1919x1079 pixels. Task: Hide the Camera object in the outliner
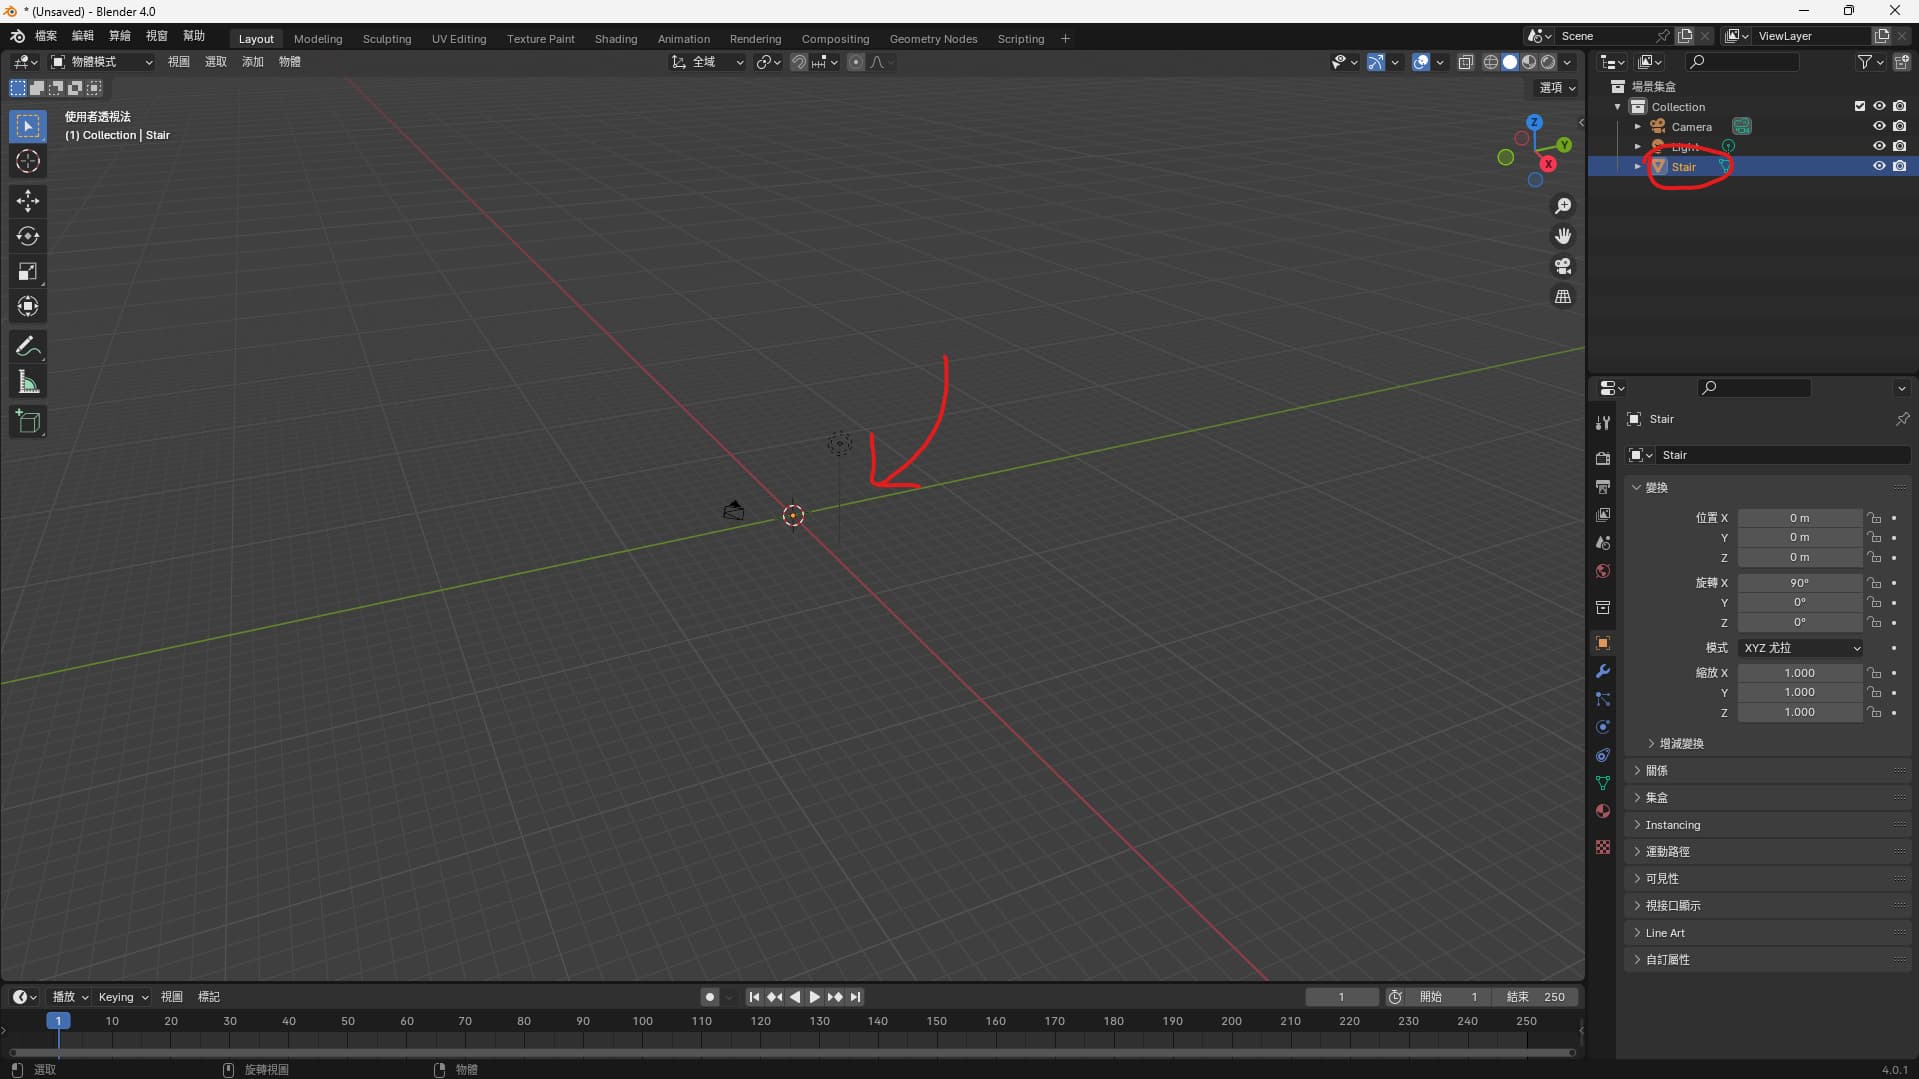[x=1879, y=126]
